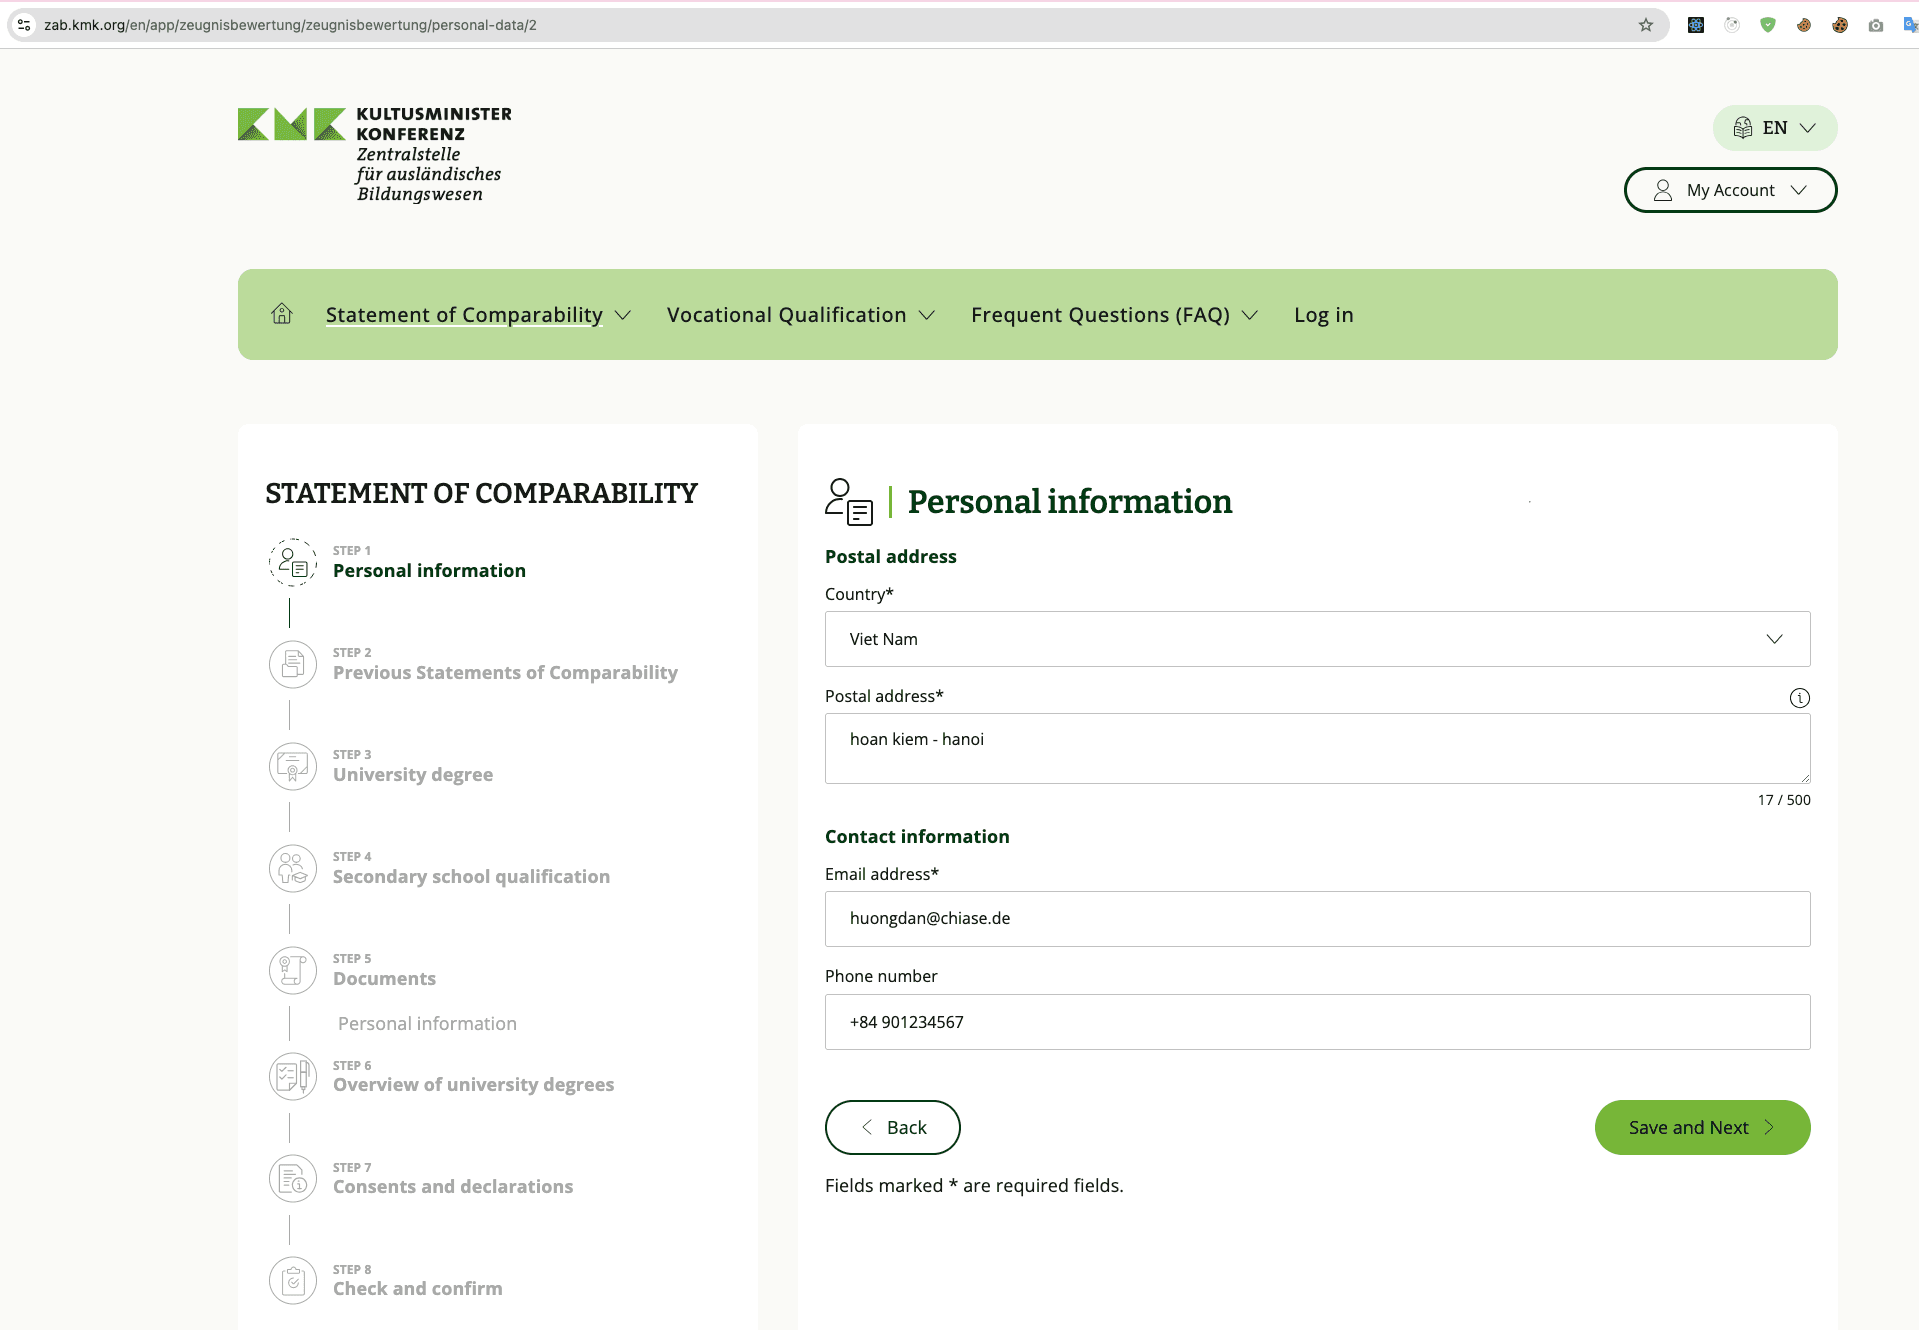Click the Step 7 Consents and declarations icon

coord(292,1179)
